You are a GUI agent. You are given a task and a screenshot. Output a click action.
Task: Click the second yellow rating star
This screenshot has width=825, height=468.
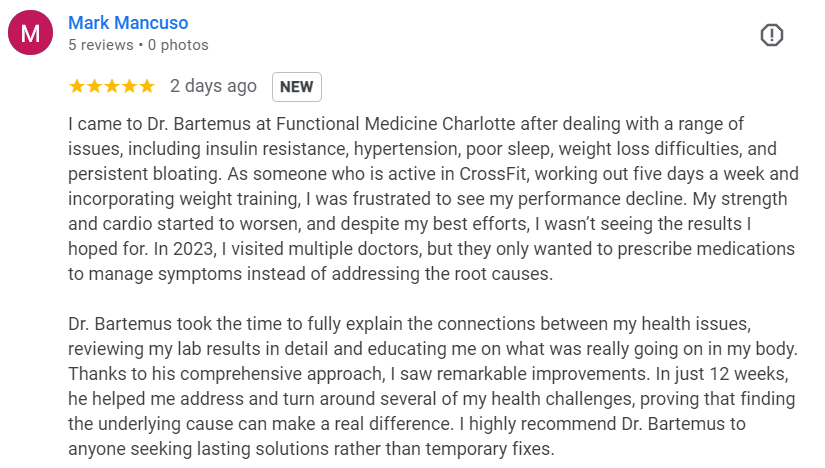(x=94, y=87)
